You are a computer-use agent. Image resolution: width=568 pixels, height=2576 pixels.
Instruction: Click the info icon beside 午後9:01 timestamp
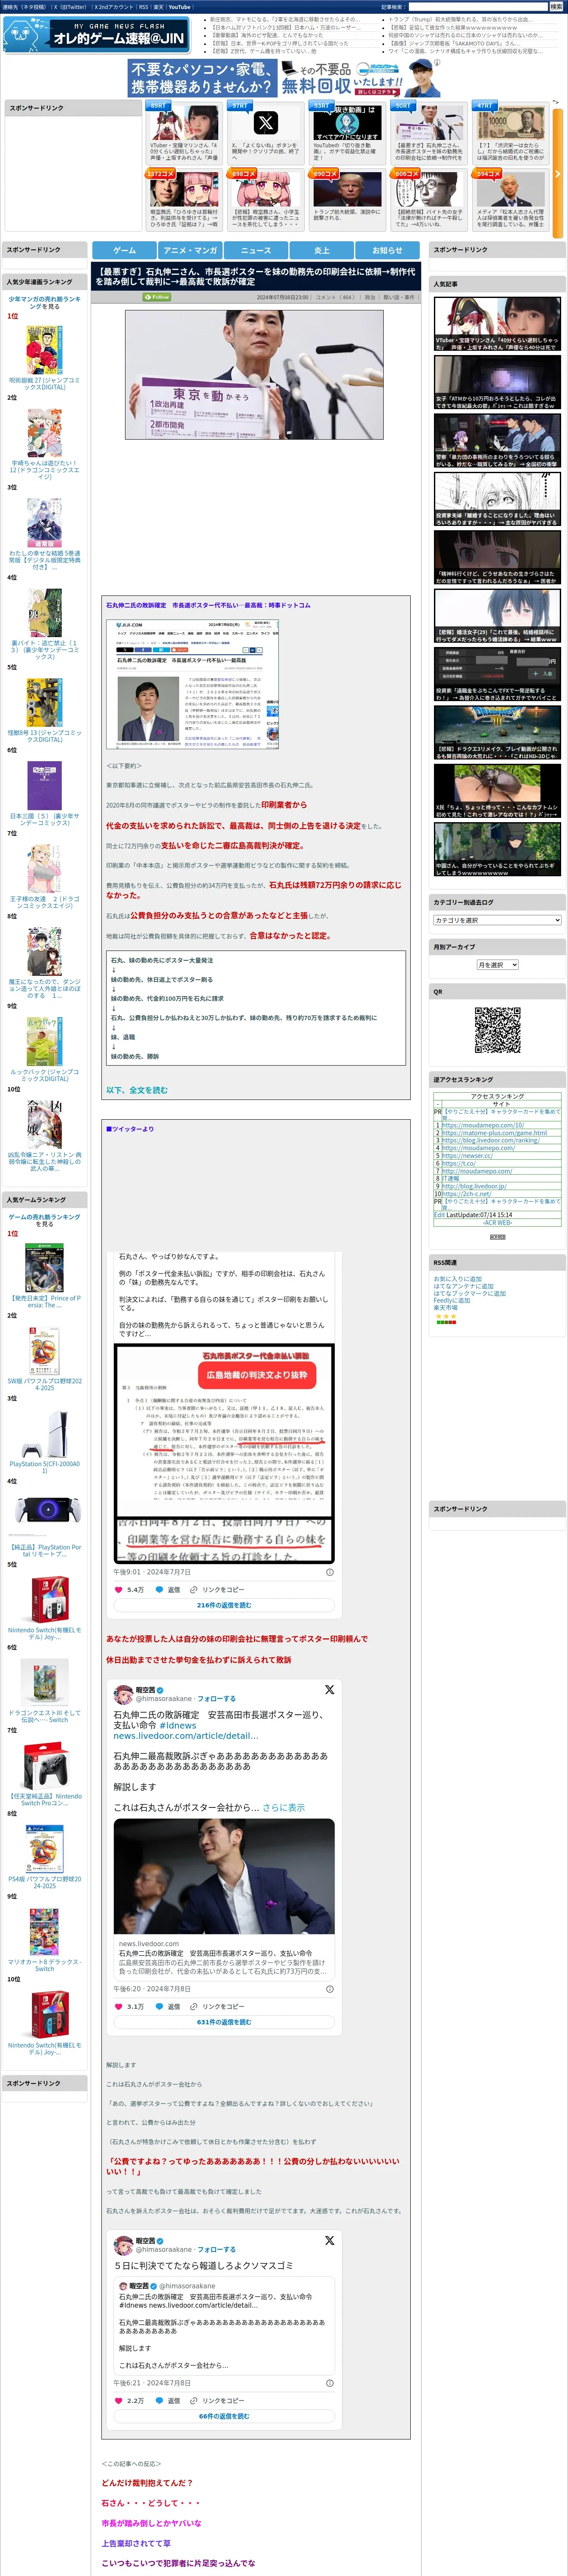click(x=330, y=1572)
